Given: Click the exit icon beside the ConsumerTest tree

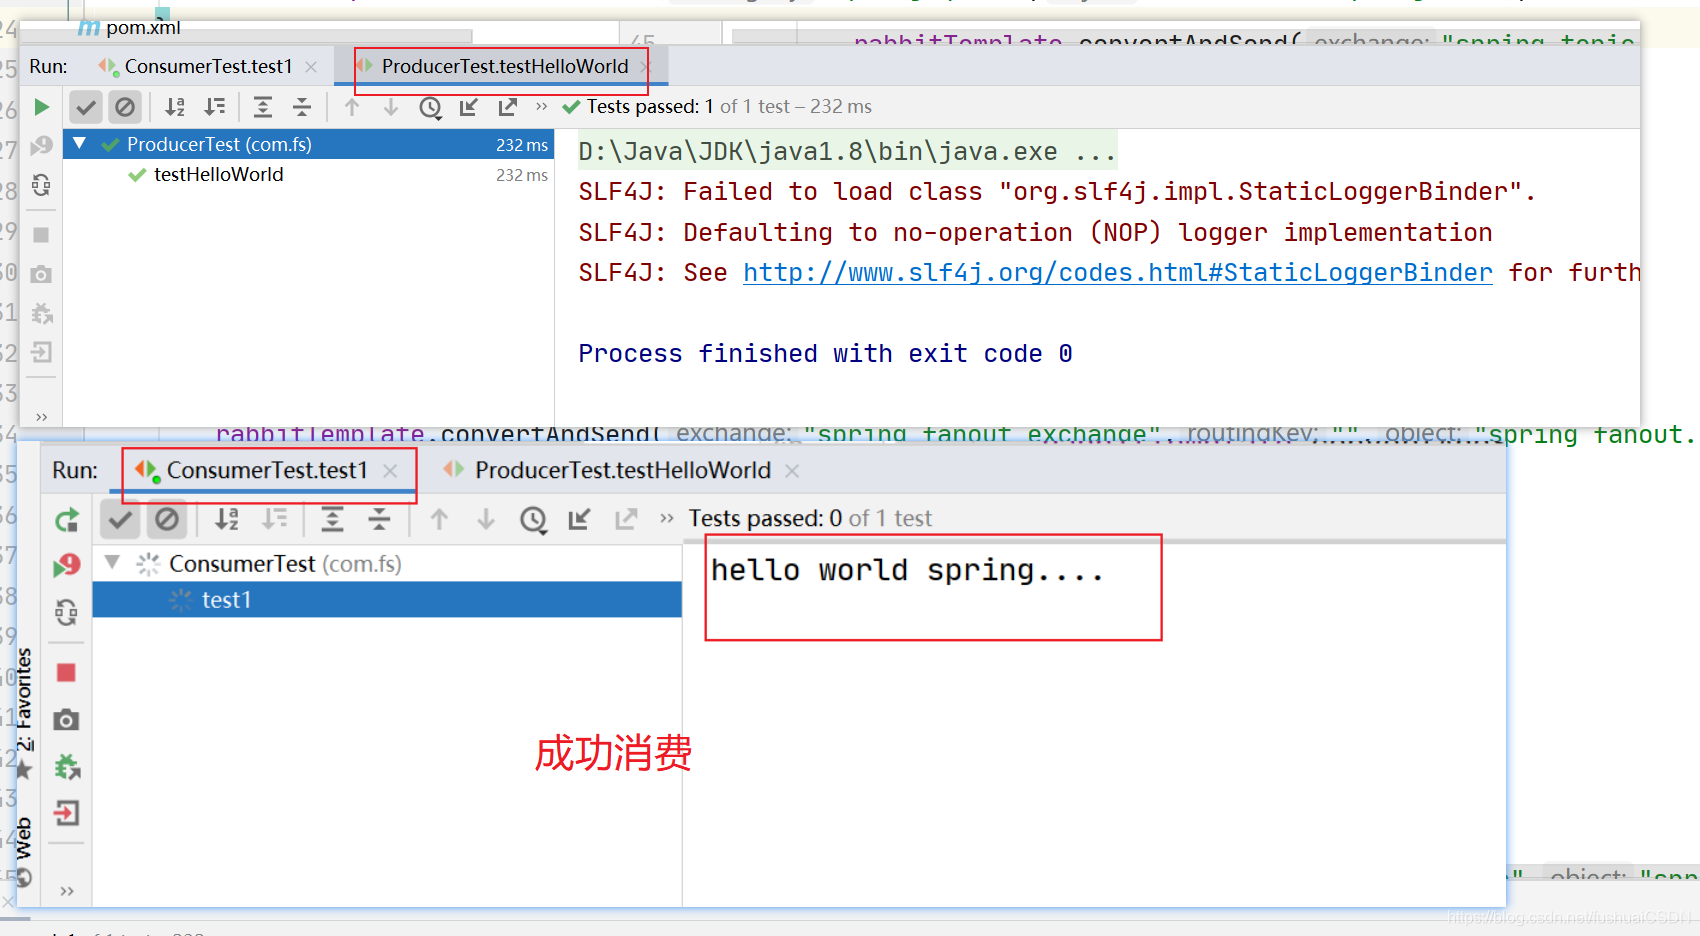Looking at the screenshot, I should [66, 813].
